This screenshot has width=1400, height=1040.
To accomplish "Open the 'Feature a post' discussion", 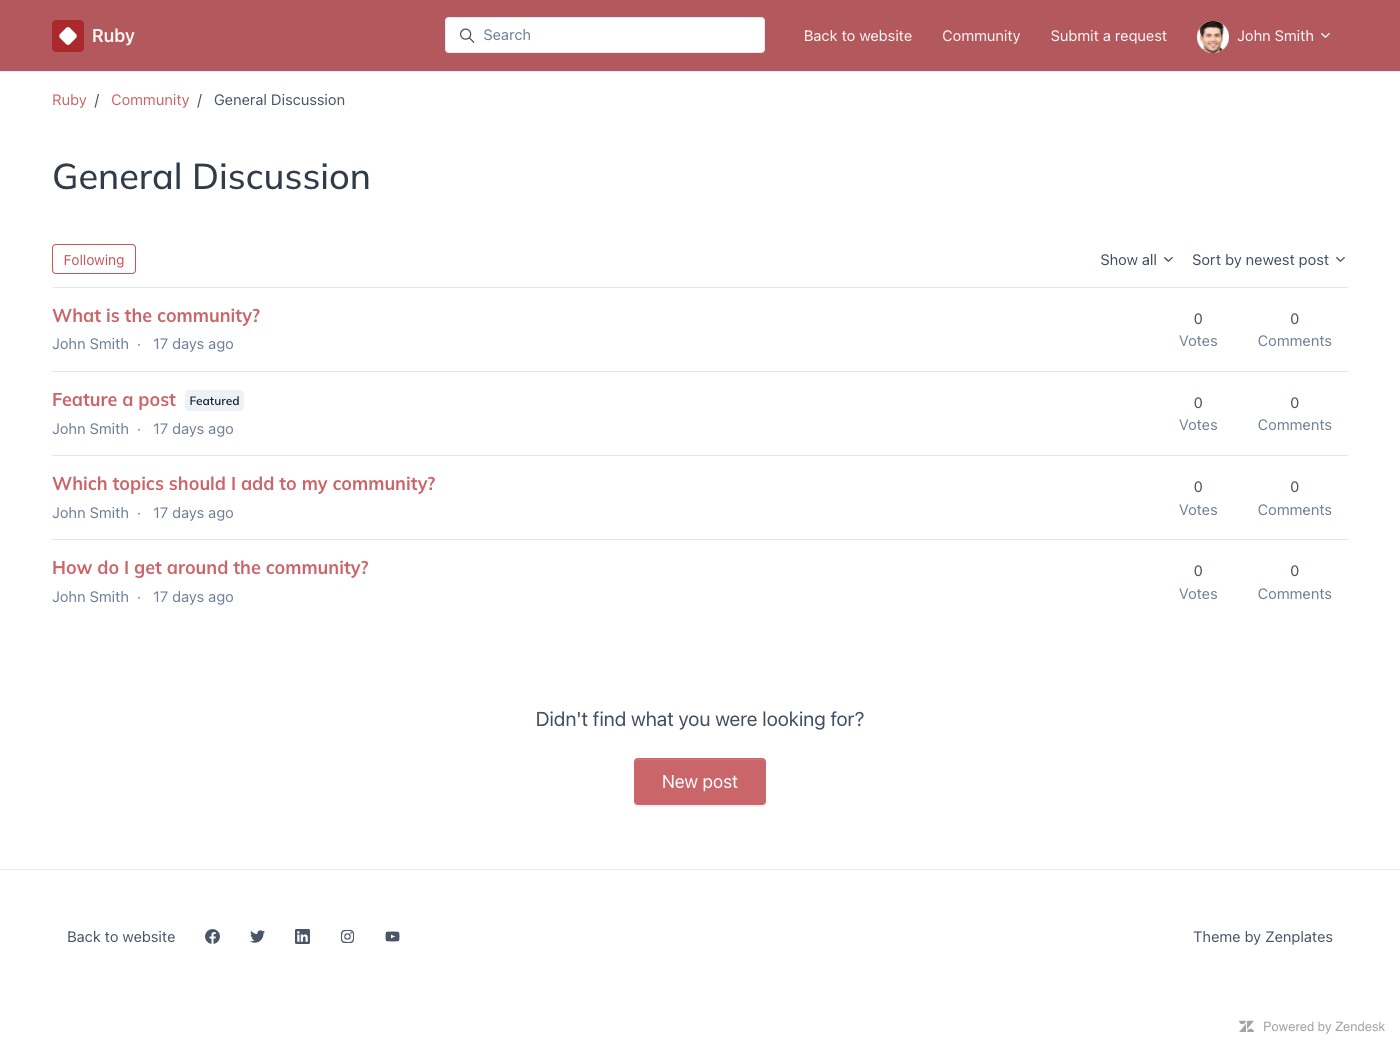I will (114, 400).
